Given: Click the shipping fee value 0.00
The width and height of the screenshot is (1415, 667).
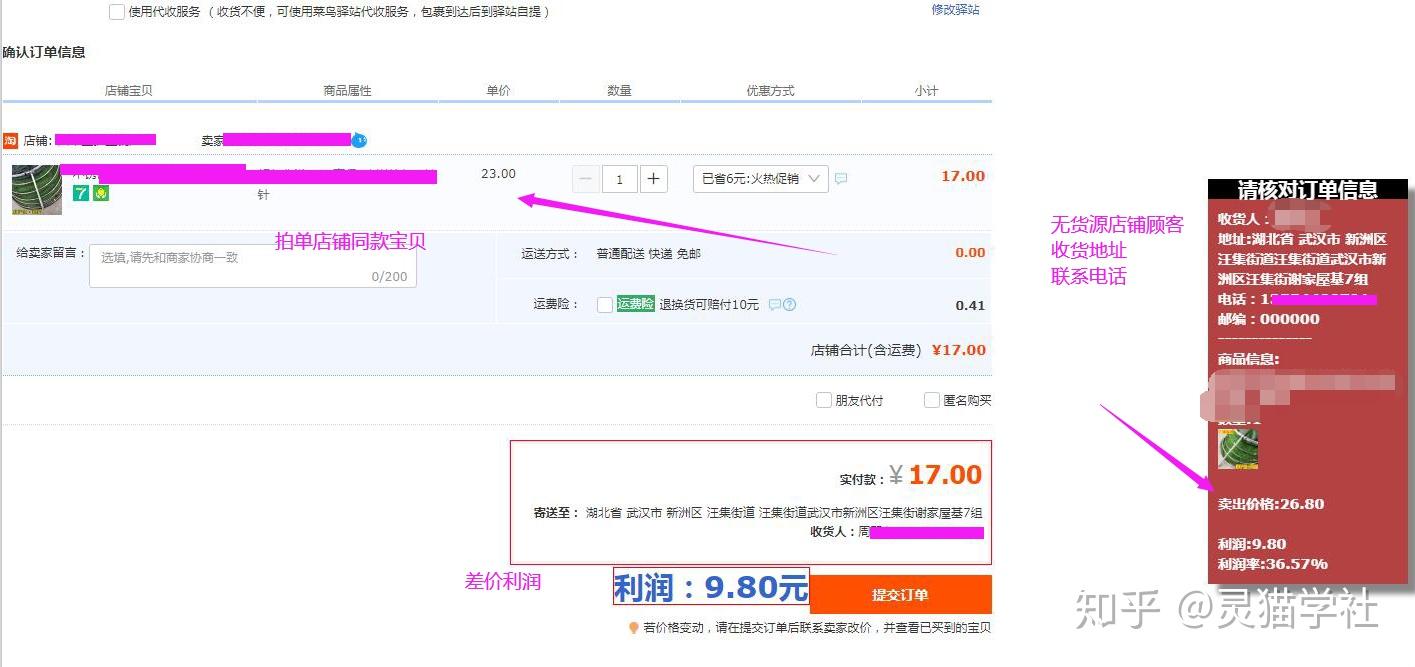Looking at the screenshot, I should coord(970,253).
